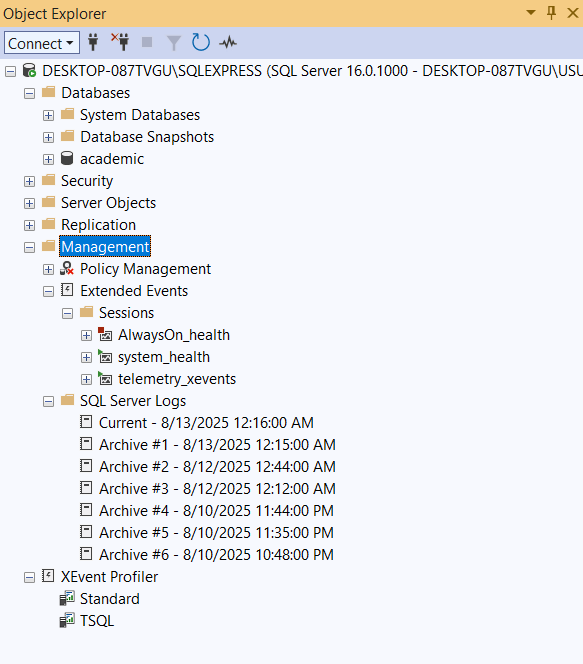Screen dimensions: 583x664
Task: Select the academic database cylinder icon
Action: coord(67,158)
